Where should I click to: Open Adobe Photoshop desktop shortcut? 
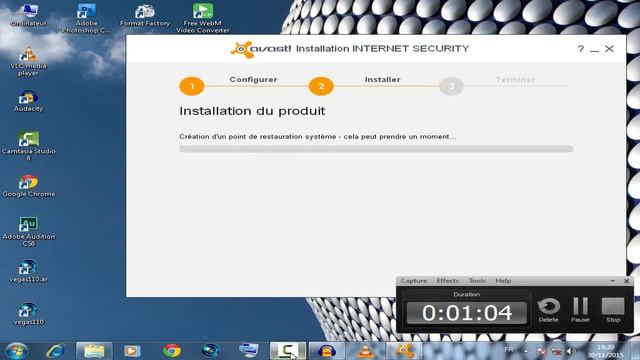click(86, 17)
